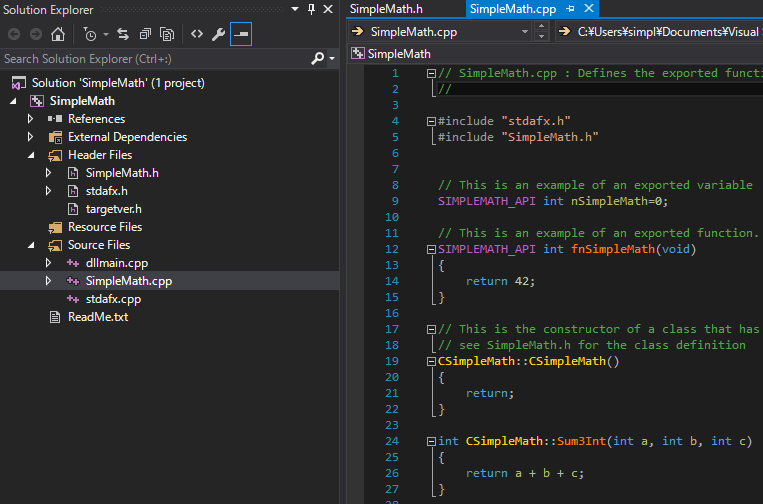
Task: Click 'nSimpleMath=0;' in the code
Action: [x=619, y=201]
